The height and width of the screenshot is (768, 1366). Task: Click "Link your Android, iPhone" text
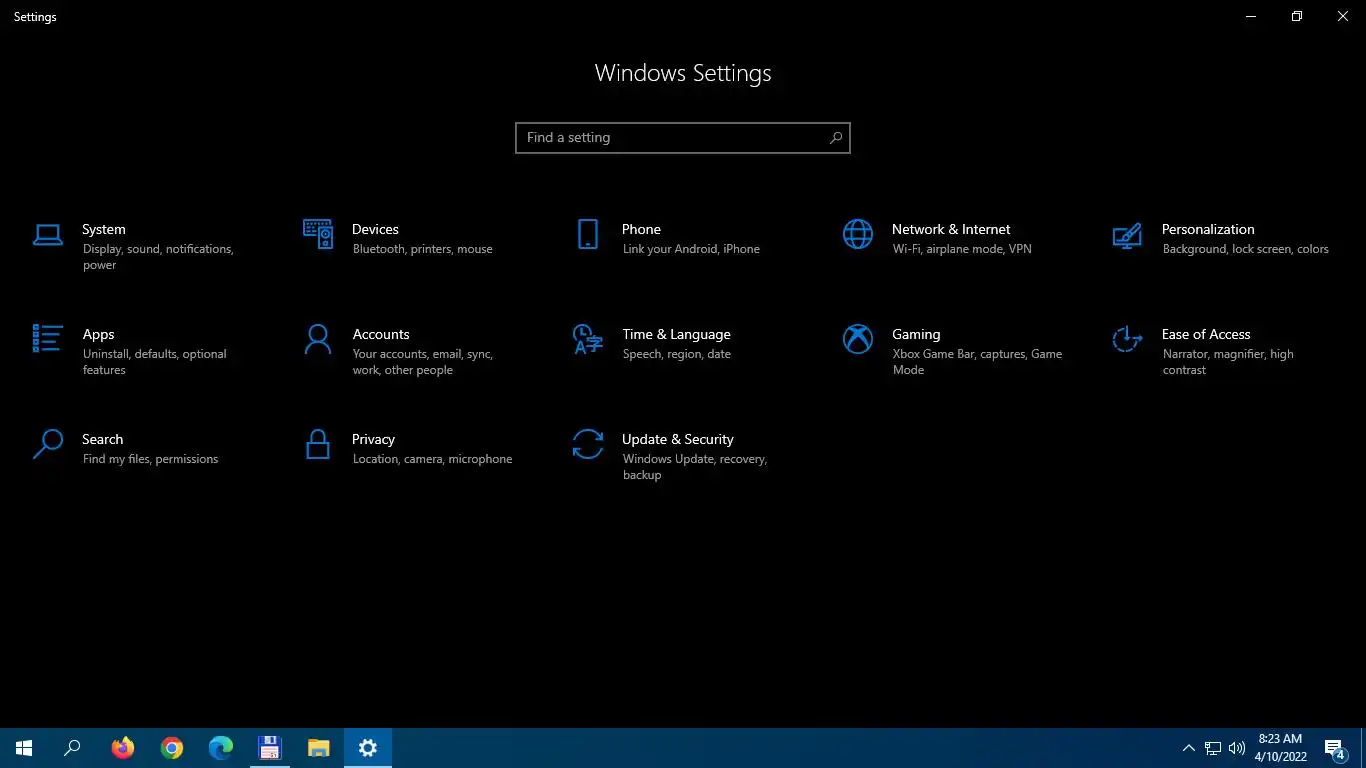point(691,249)
